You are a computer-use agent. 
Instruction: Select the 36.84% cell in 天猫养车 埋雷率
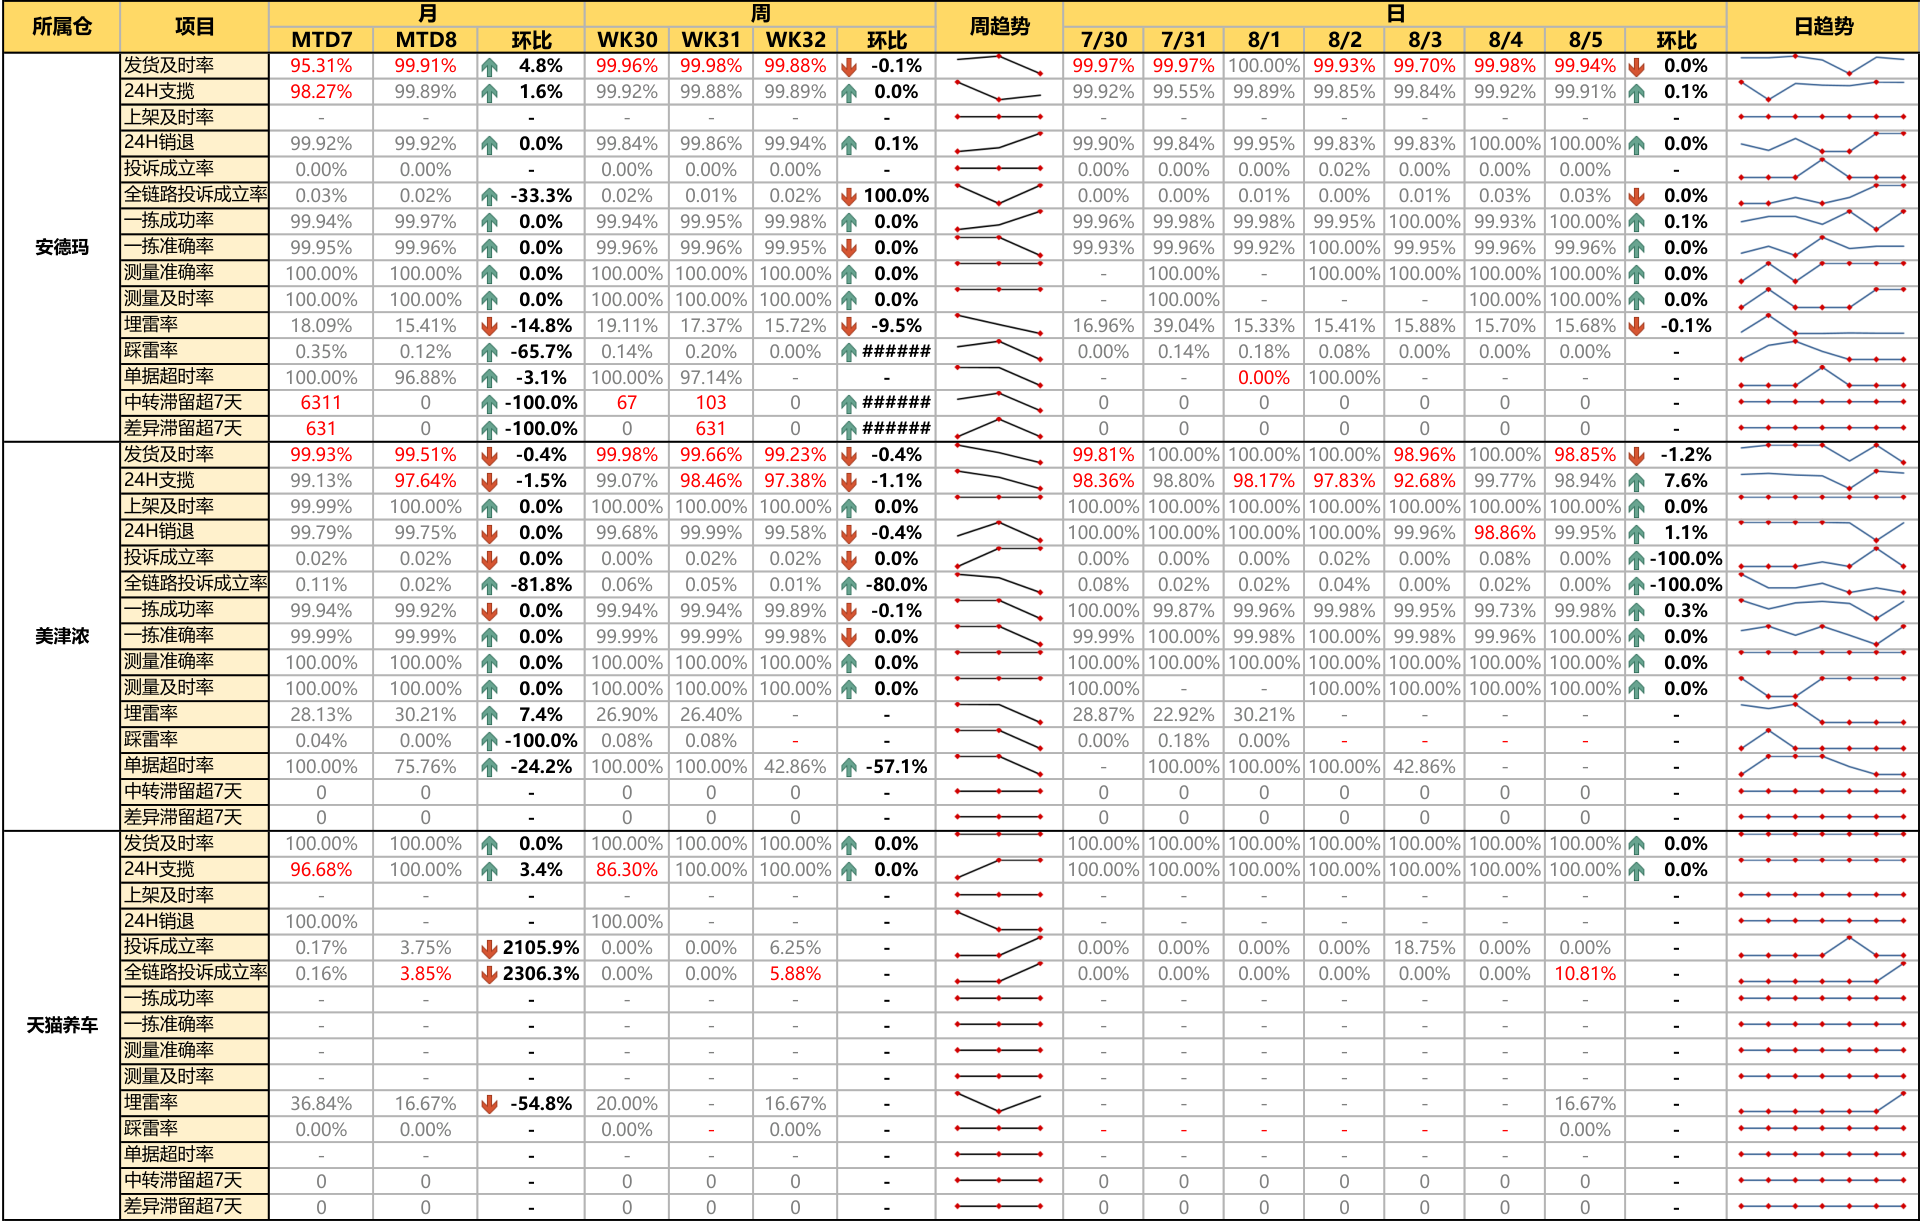click(x=321, y=1104)
